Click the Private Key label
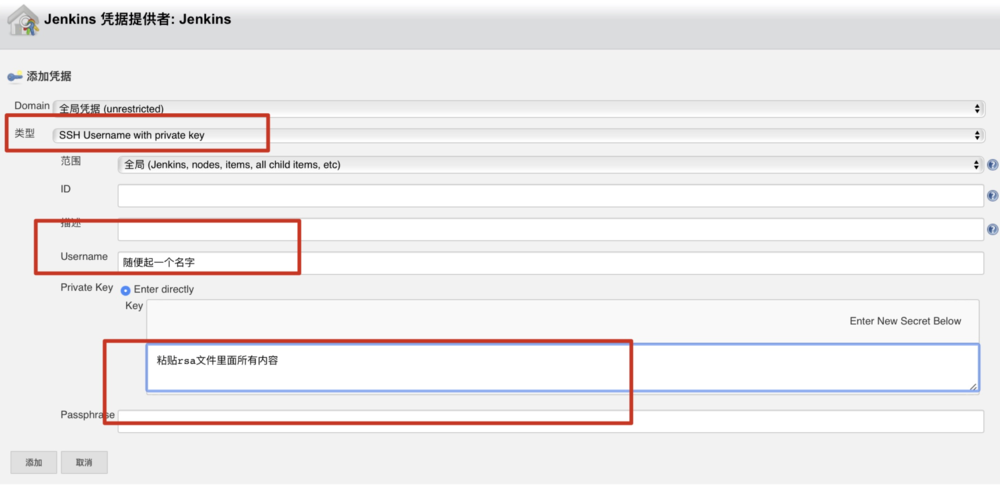The image size is (1000, 493). pyautogui.click(x=87, y=287)
